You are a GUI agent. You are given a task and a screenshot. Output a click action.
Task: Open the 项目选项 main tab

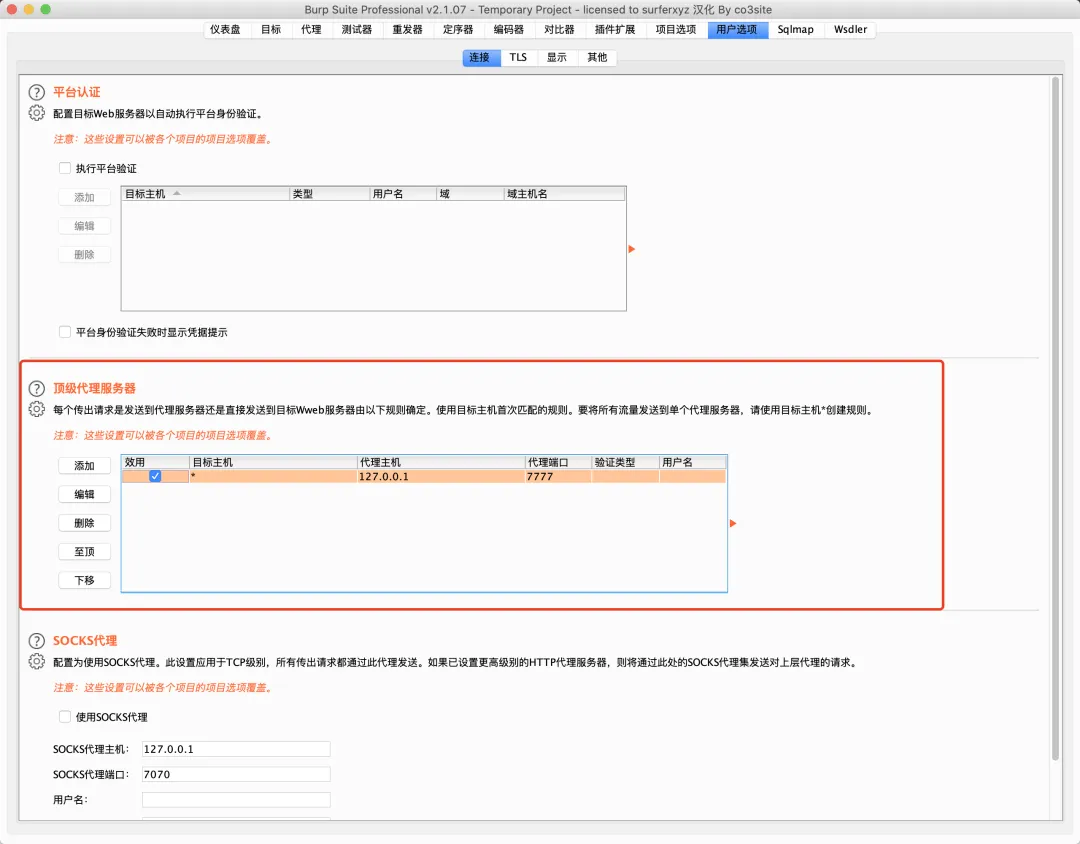click(x=676, y=30)
